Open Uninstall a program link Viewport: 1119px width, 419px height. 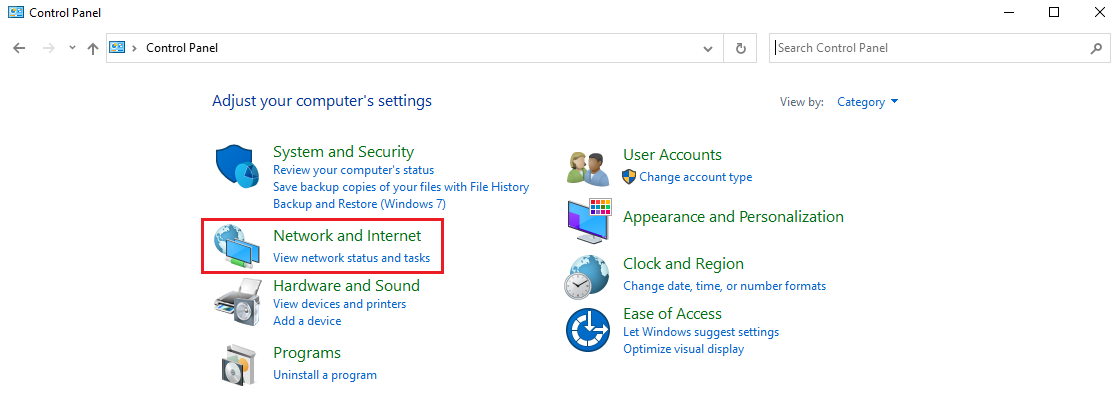coord(325,375)
